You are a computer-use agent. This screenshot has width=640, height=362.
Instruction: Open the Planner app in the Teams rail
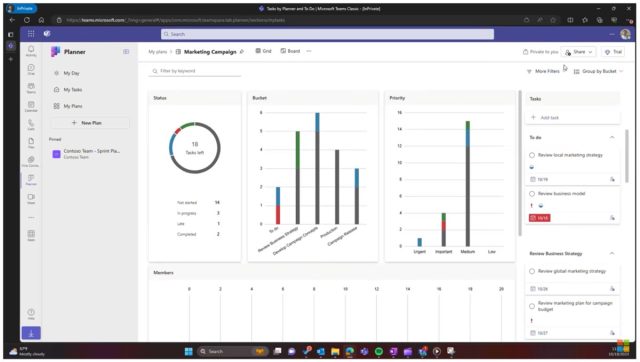point(31,180)
